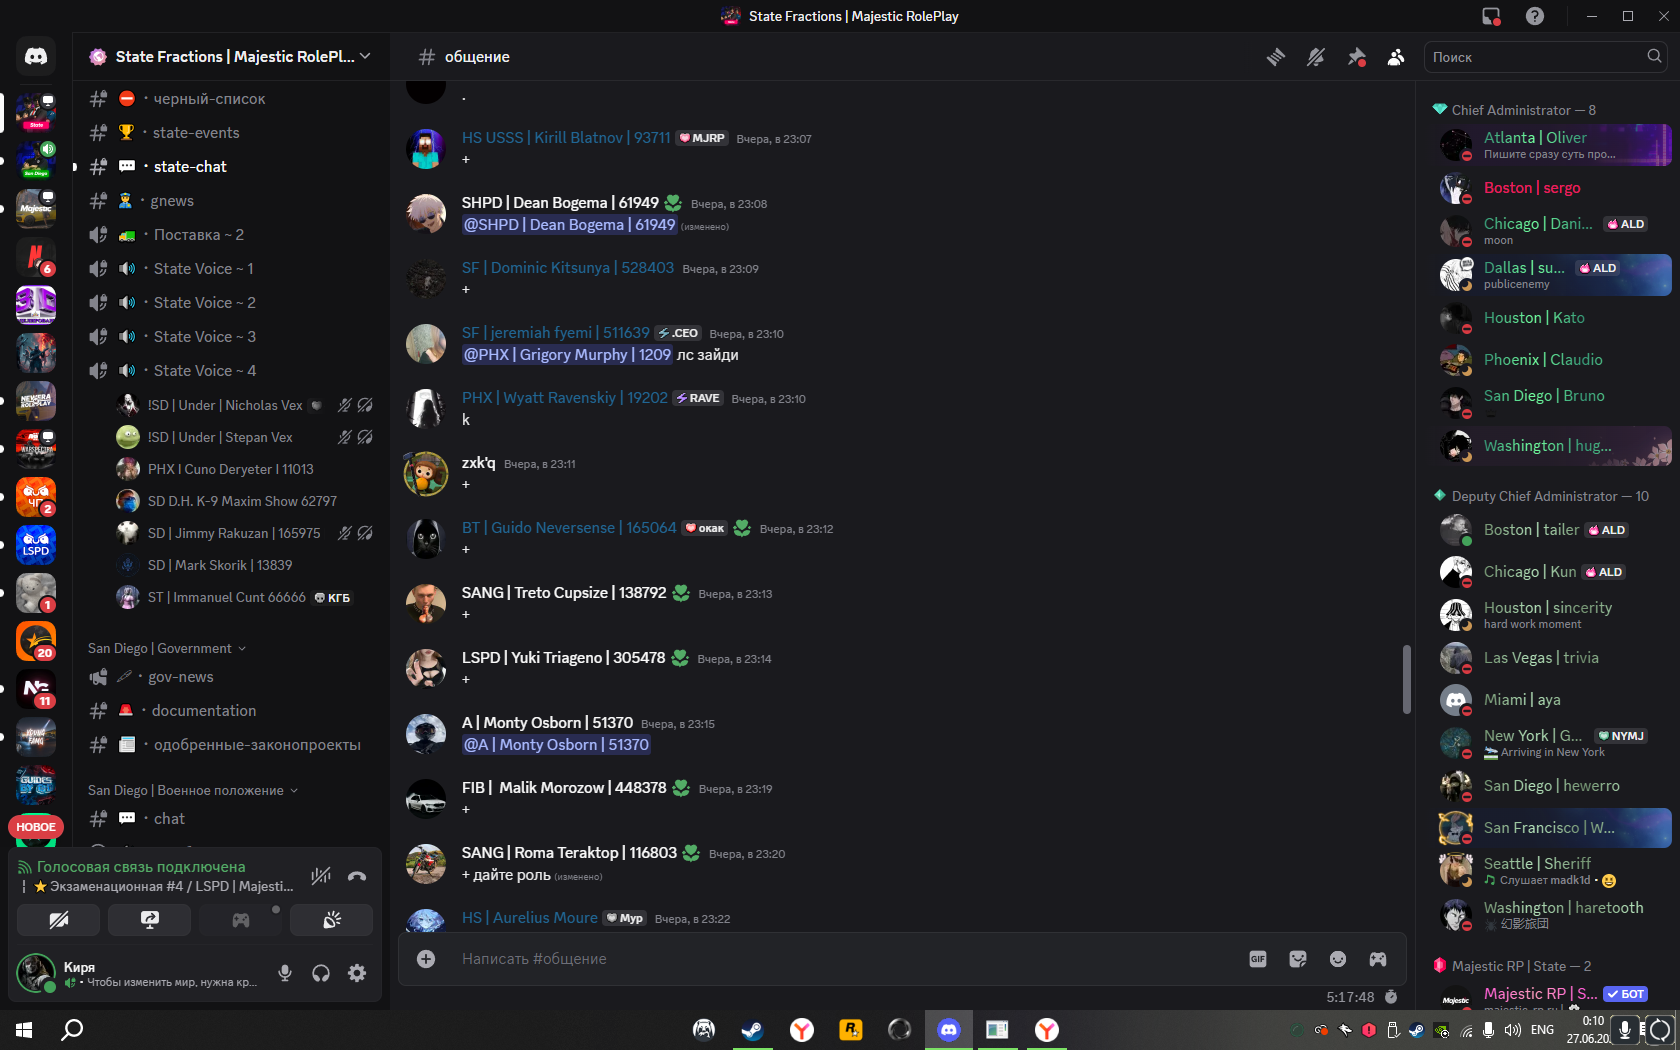The height and width of the screenshot is (1050, 1680).
Task: Open member Atlanta | Oliver
Action: click(1554, 145)
